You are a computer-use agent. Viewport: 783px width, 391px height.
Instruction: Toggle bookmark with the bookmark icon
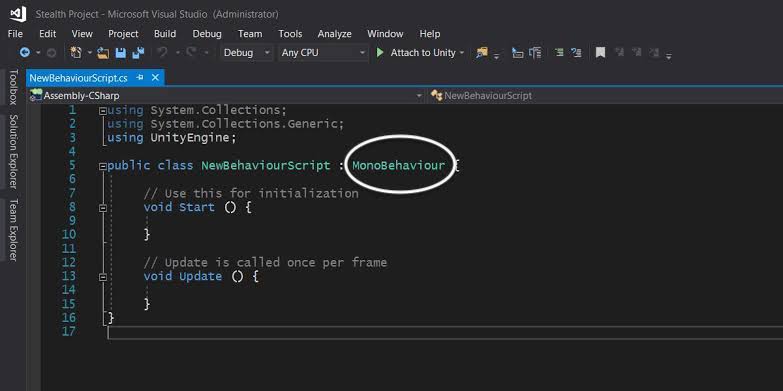coord(600,52)
